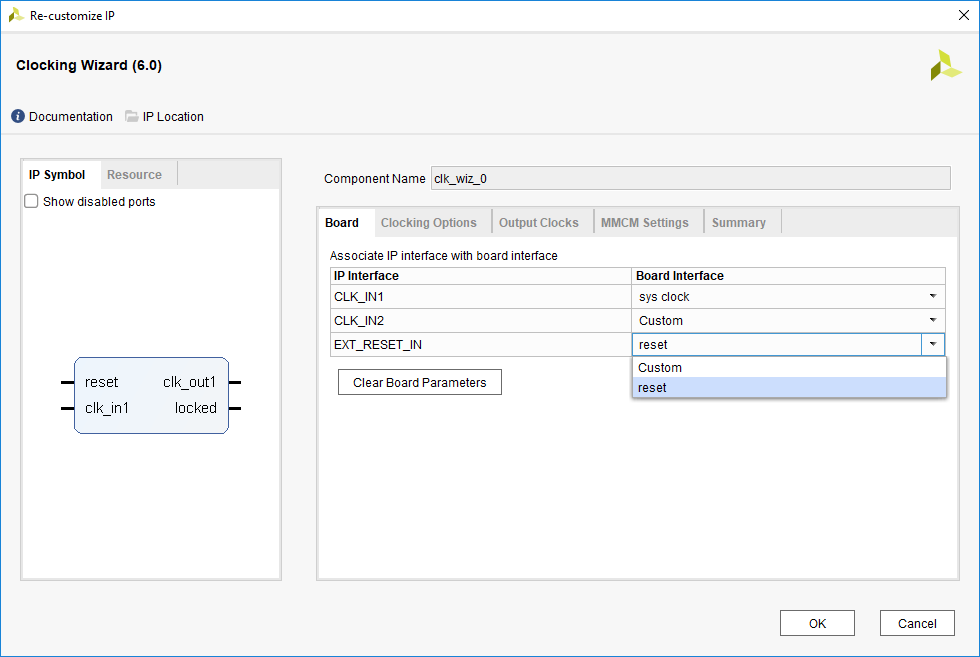Select the reset port on IP symbol
Screen dimensions: 980x657
[x=101, y=382]
